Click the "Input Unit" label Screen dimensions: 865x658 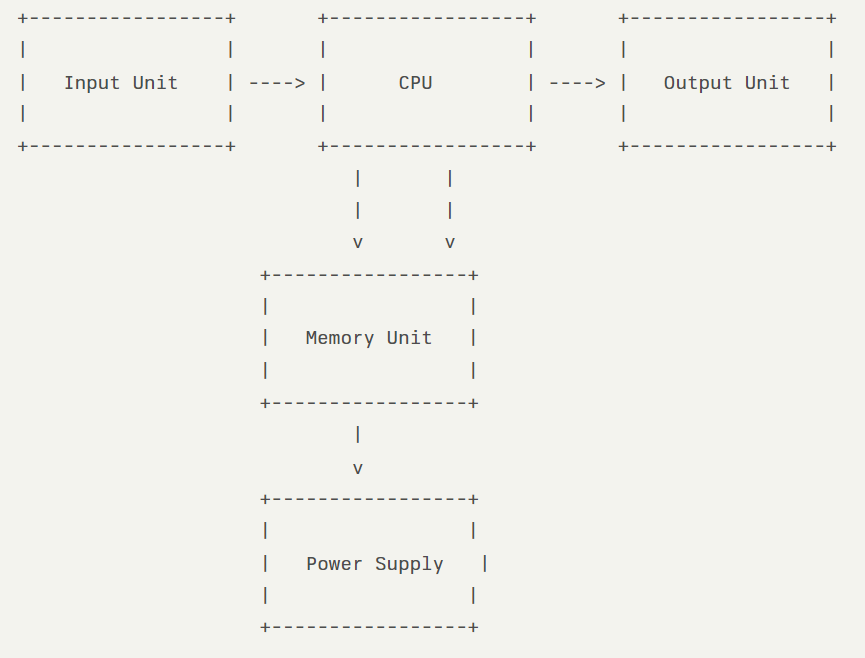pos(121,83)
